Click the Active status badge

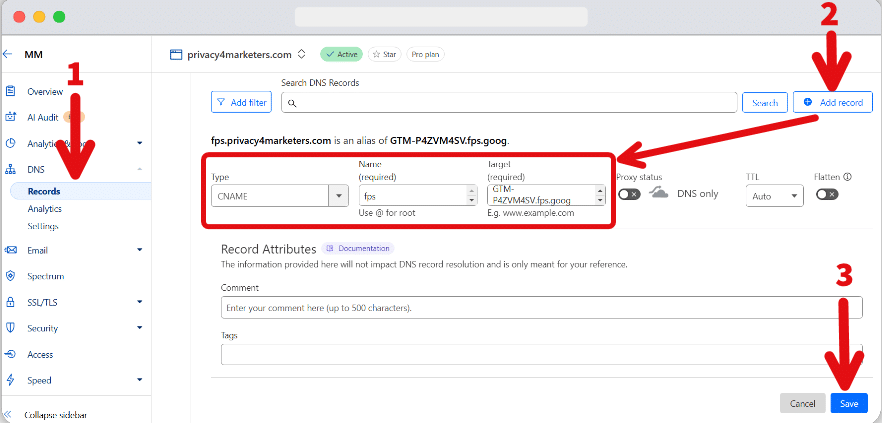coord(341,55)
